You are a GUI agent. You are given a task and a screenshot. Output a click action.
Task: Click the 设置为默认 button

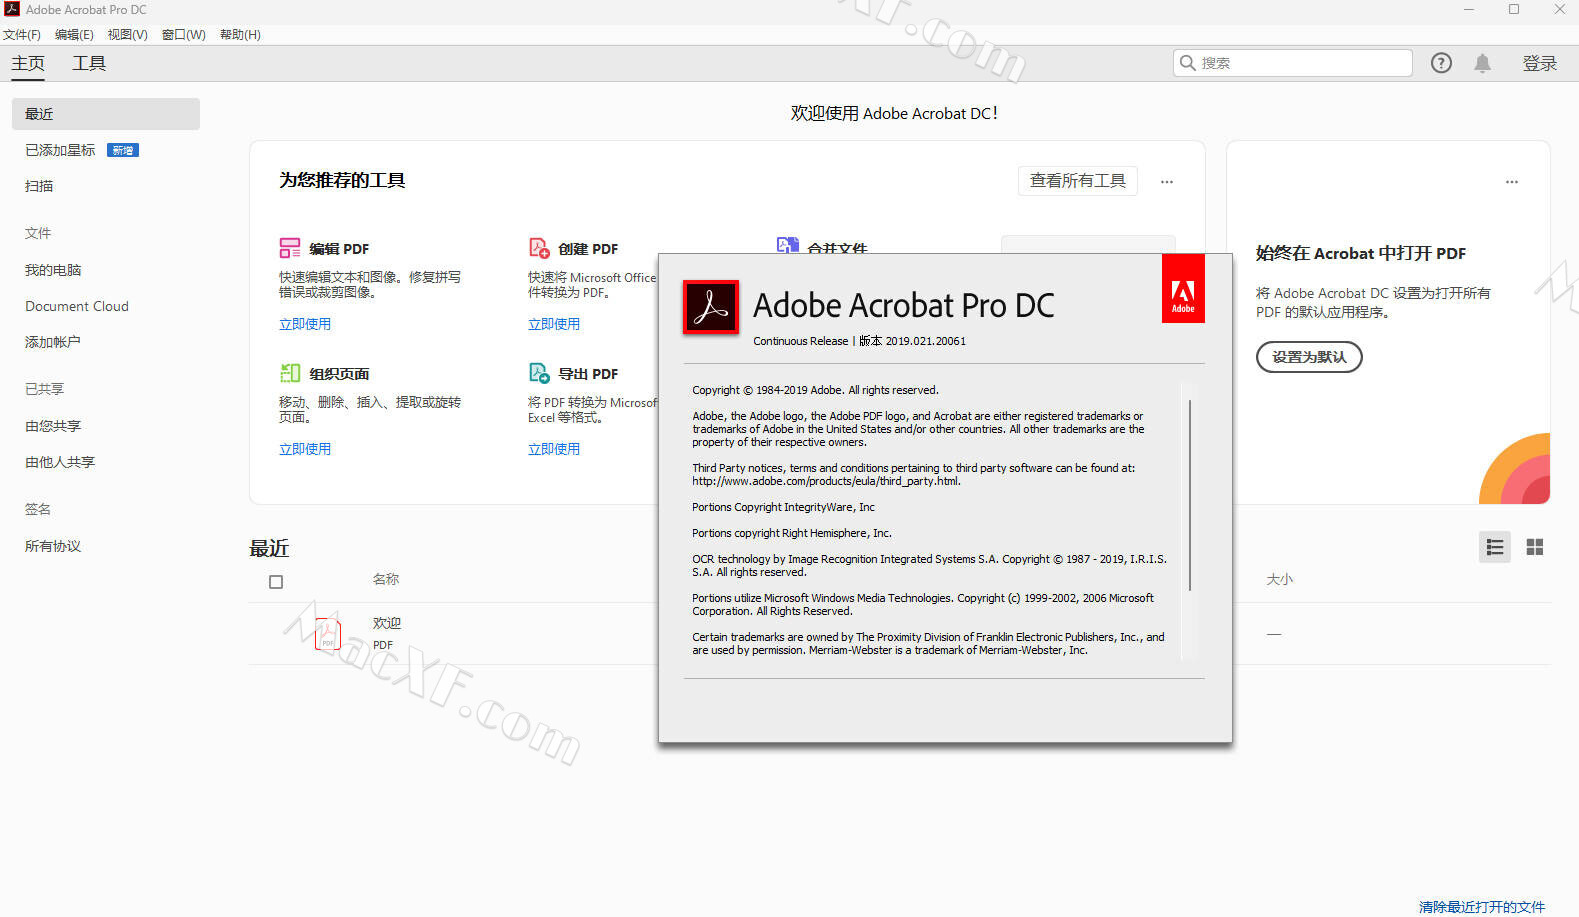click(1309, 357)
